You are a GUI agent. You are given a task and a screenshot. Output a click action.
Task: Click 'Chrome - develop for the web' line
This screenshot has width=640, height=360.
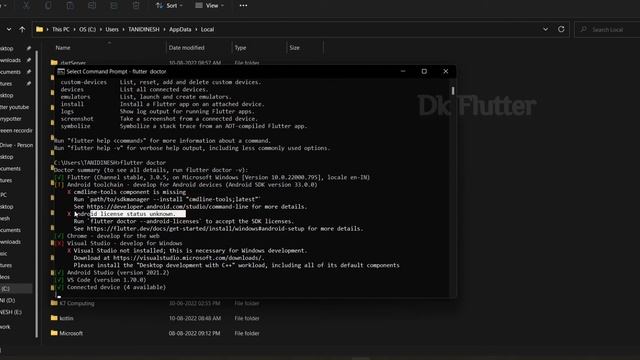pyautogui.click(x=113, y=236)
